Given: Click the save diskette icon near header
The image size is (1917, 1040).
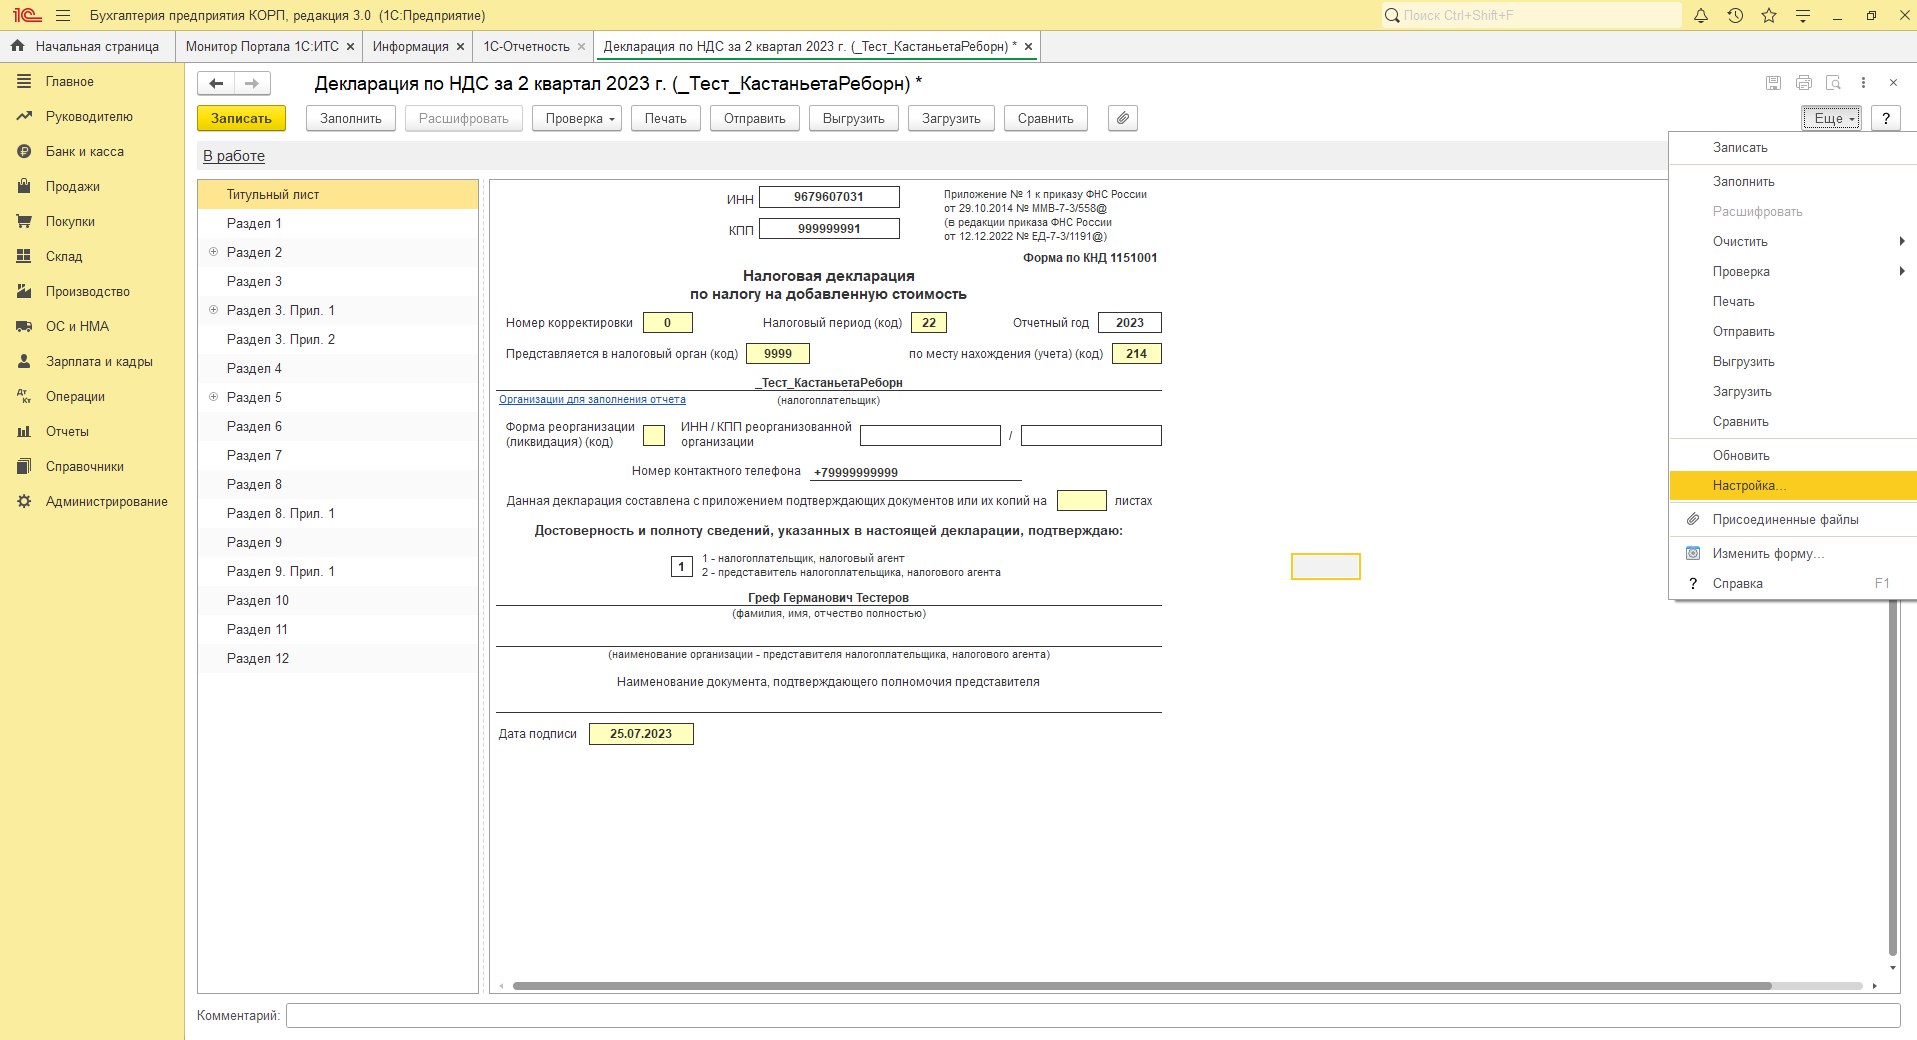Looking at the screenshot, I should click(x=1773, y=83).
